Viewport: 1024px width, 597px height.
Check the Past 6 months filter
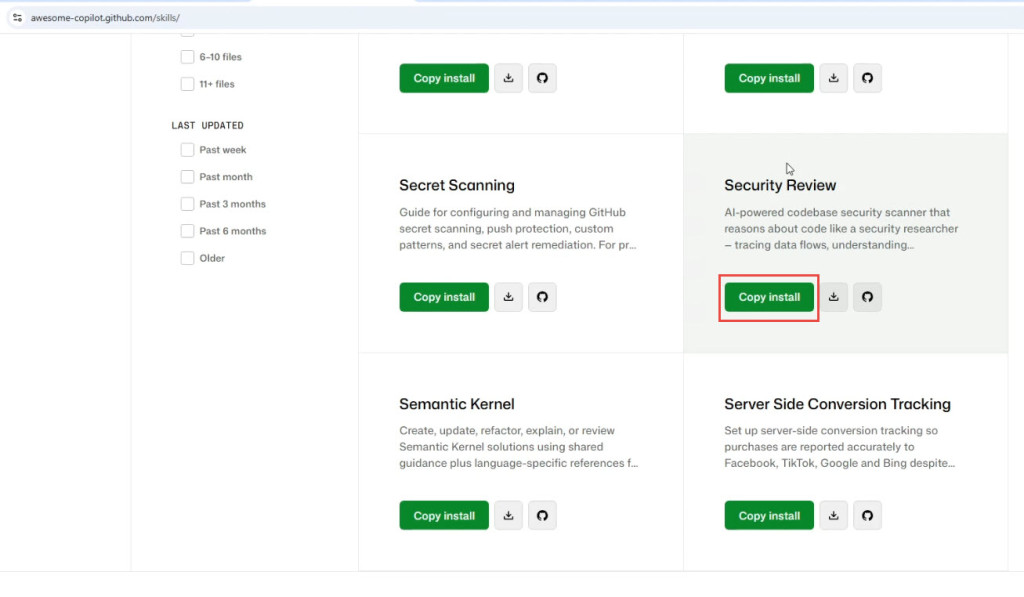187,231
